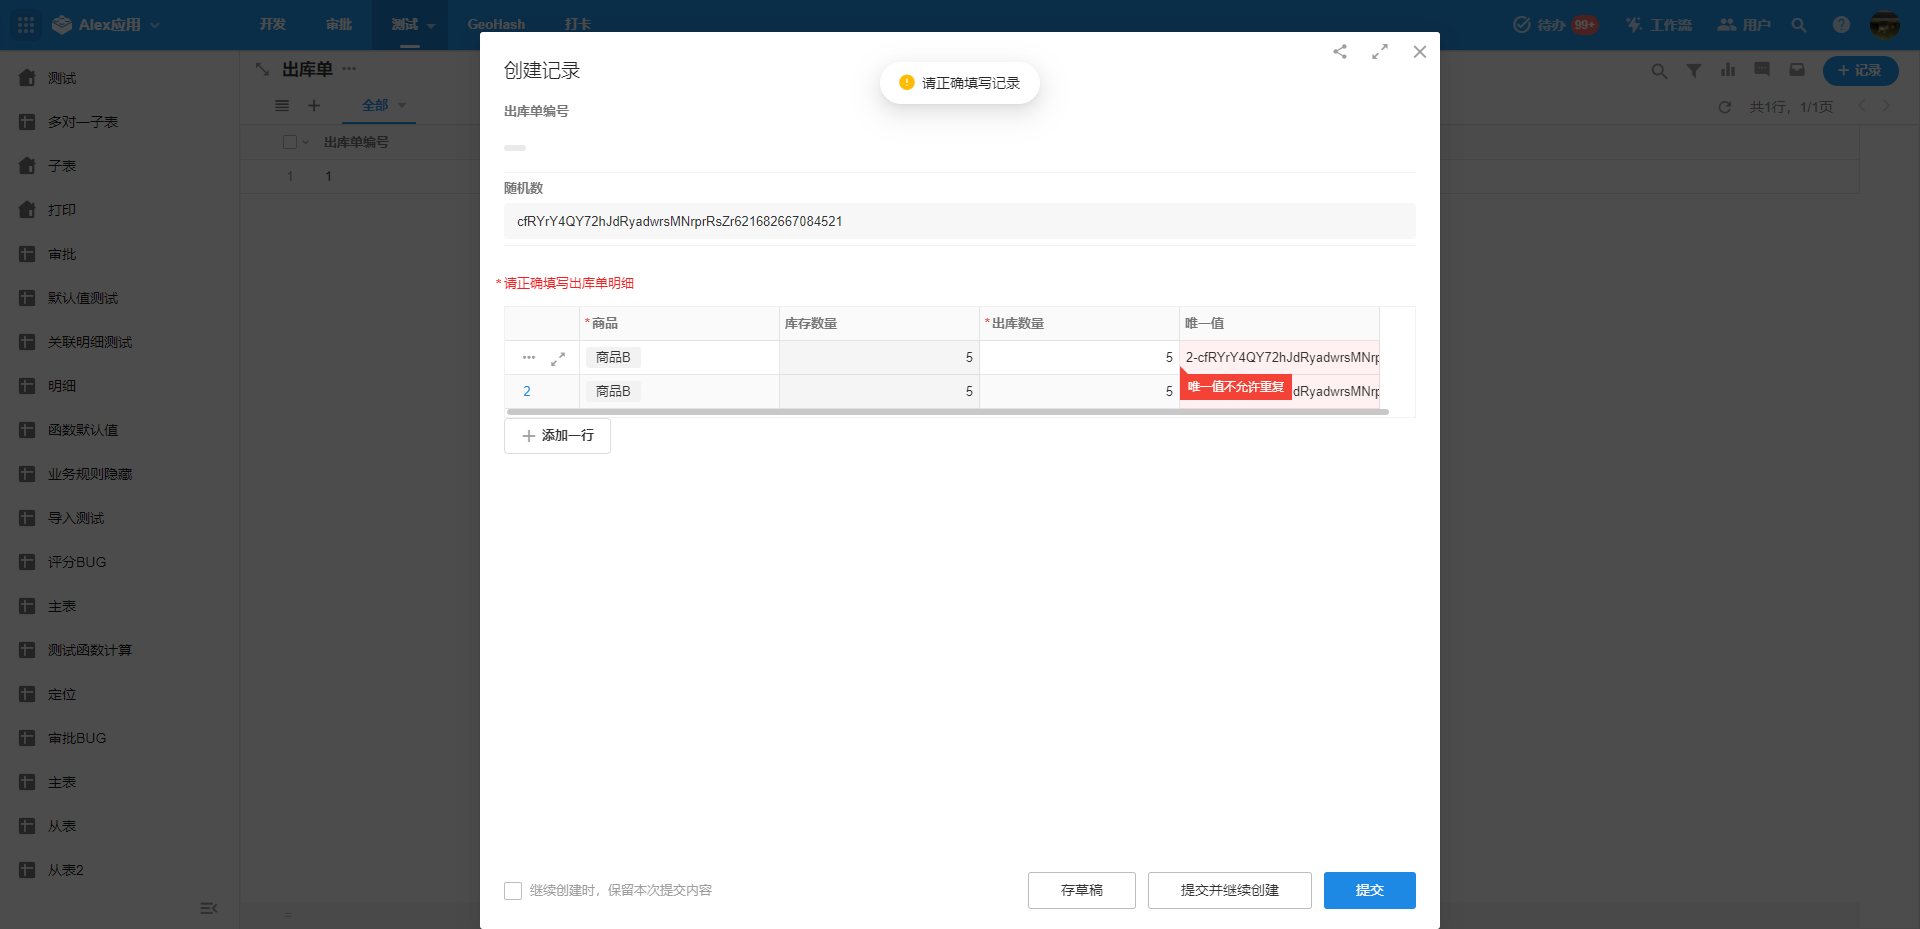Open the 测试 tab dropdown arrow
The height and width of the screenshot is (929, 1920).
click(431, 26)
